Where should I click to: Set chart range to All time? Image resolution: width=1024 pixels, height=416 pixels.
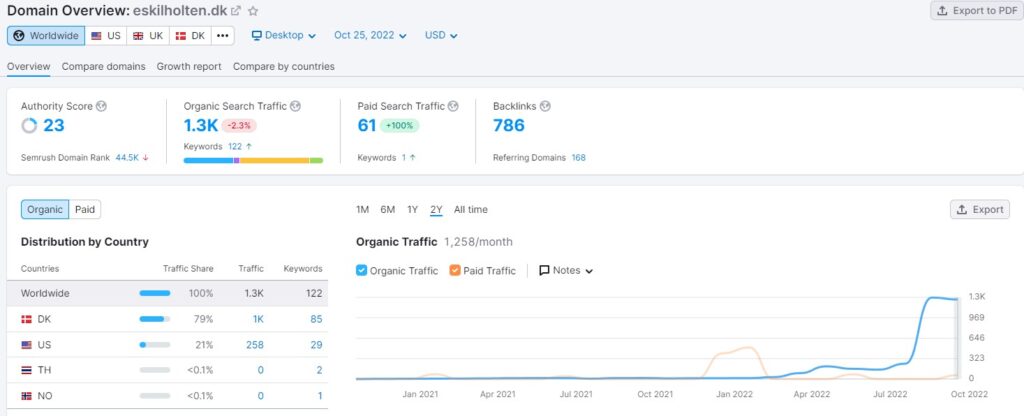471,210
